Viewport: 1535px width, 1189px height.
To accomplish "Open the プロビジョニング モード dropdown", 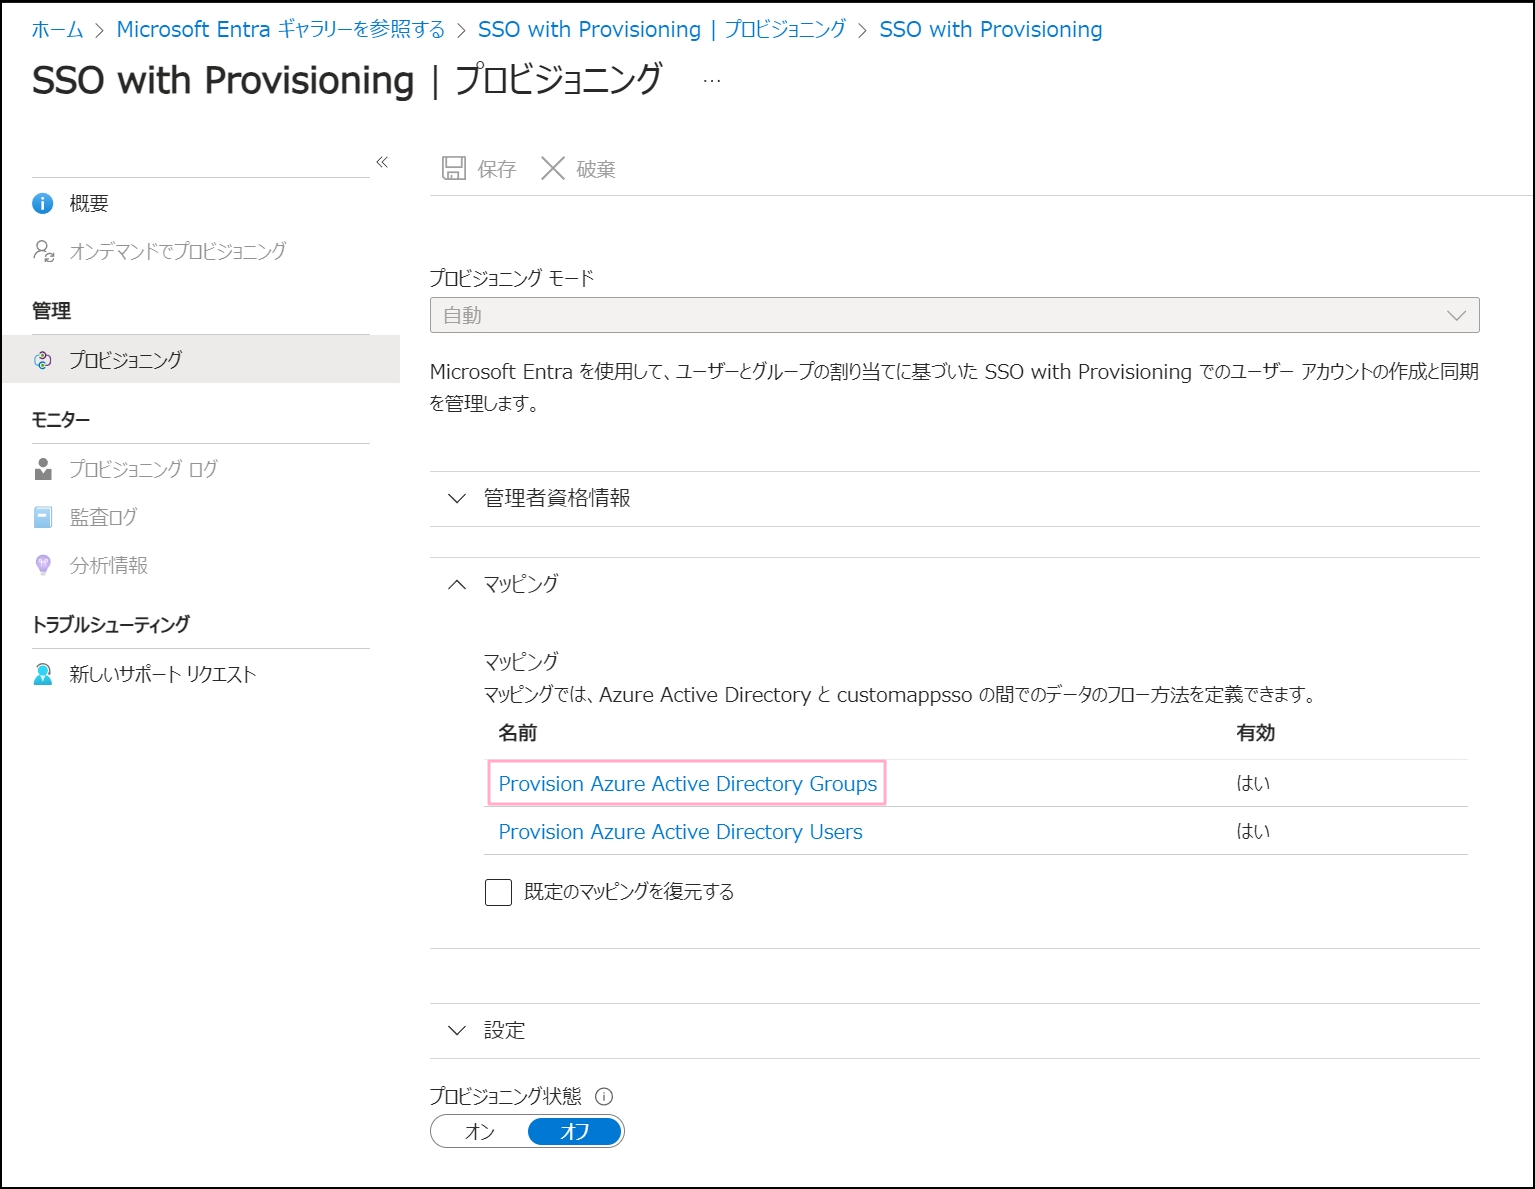I will (x=954, y=315).
